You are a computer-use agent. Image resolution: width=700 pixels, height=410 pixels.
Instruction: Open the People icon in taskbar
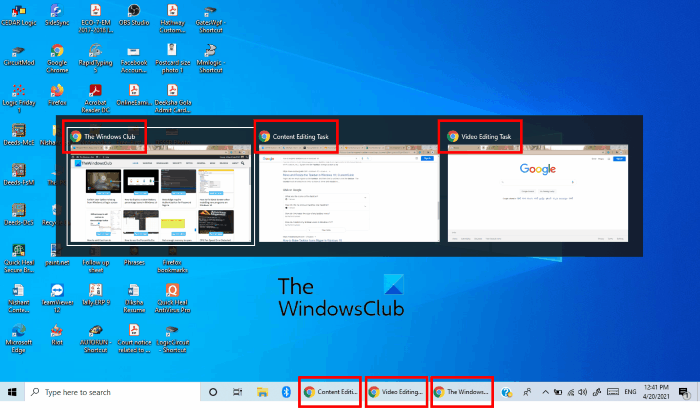tap(527, 392)
